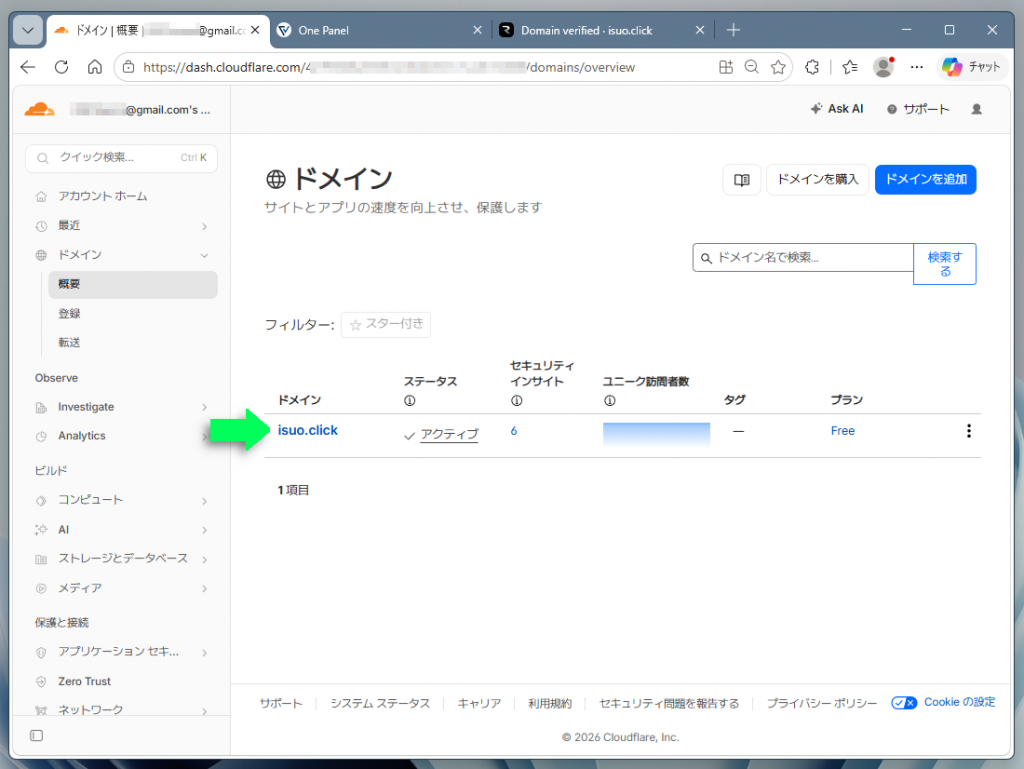Click the アクティブ status link

click(449, 434)
